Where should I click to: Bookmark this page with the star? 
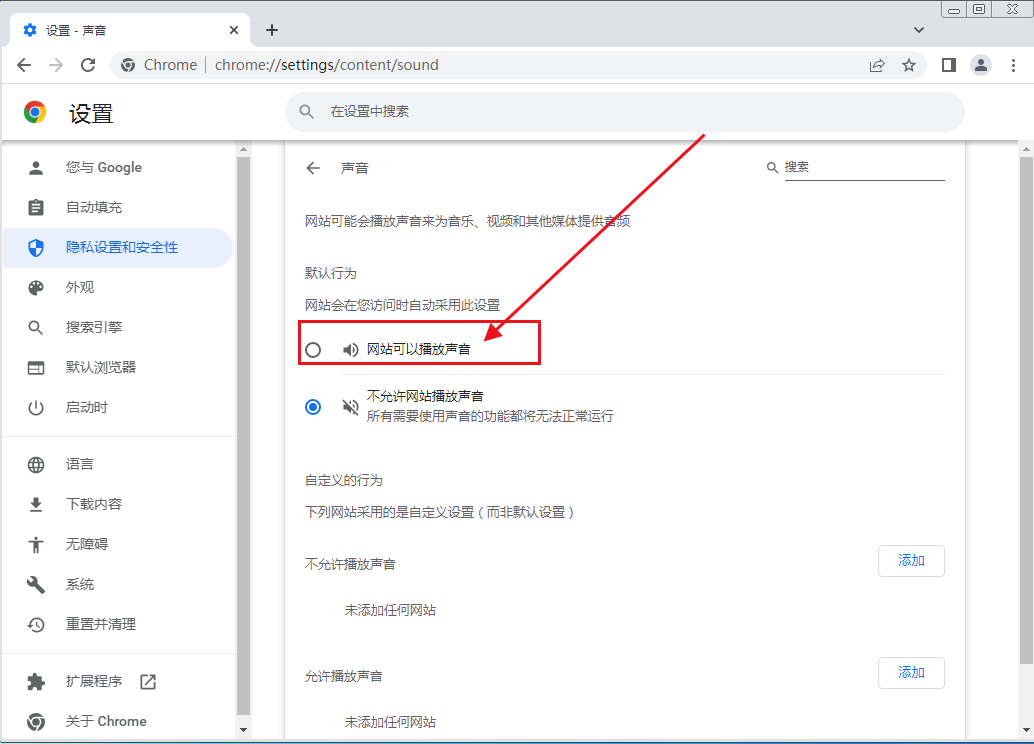pyautogui.click(x=909, y=65)
